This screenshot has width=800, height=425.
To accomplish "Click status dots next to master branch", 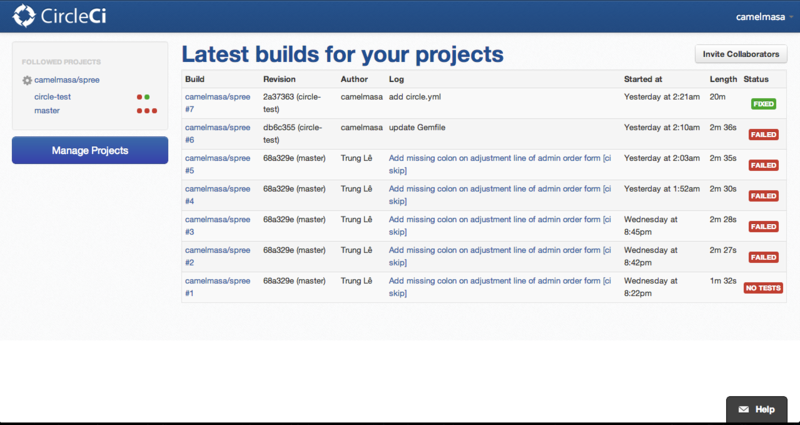I will pos(147,111).
